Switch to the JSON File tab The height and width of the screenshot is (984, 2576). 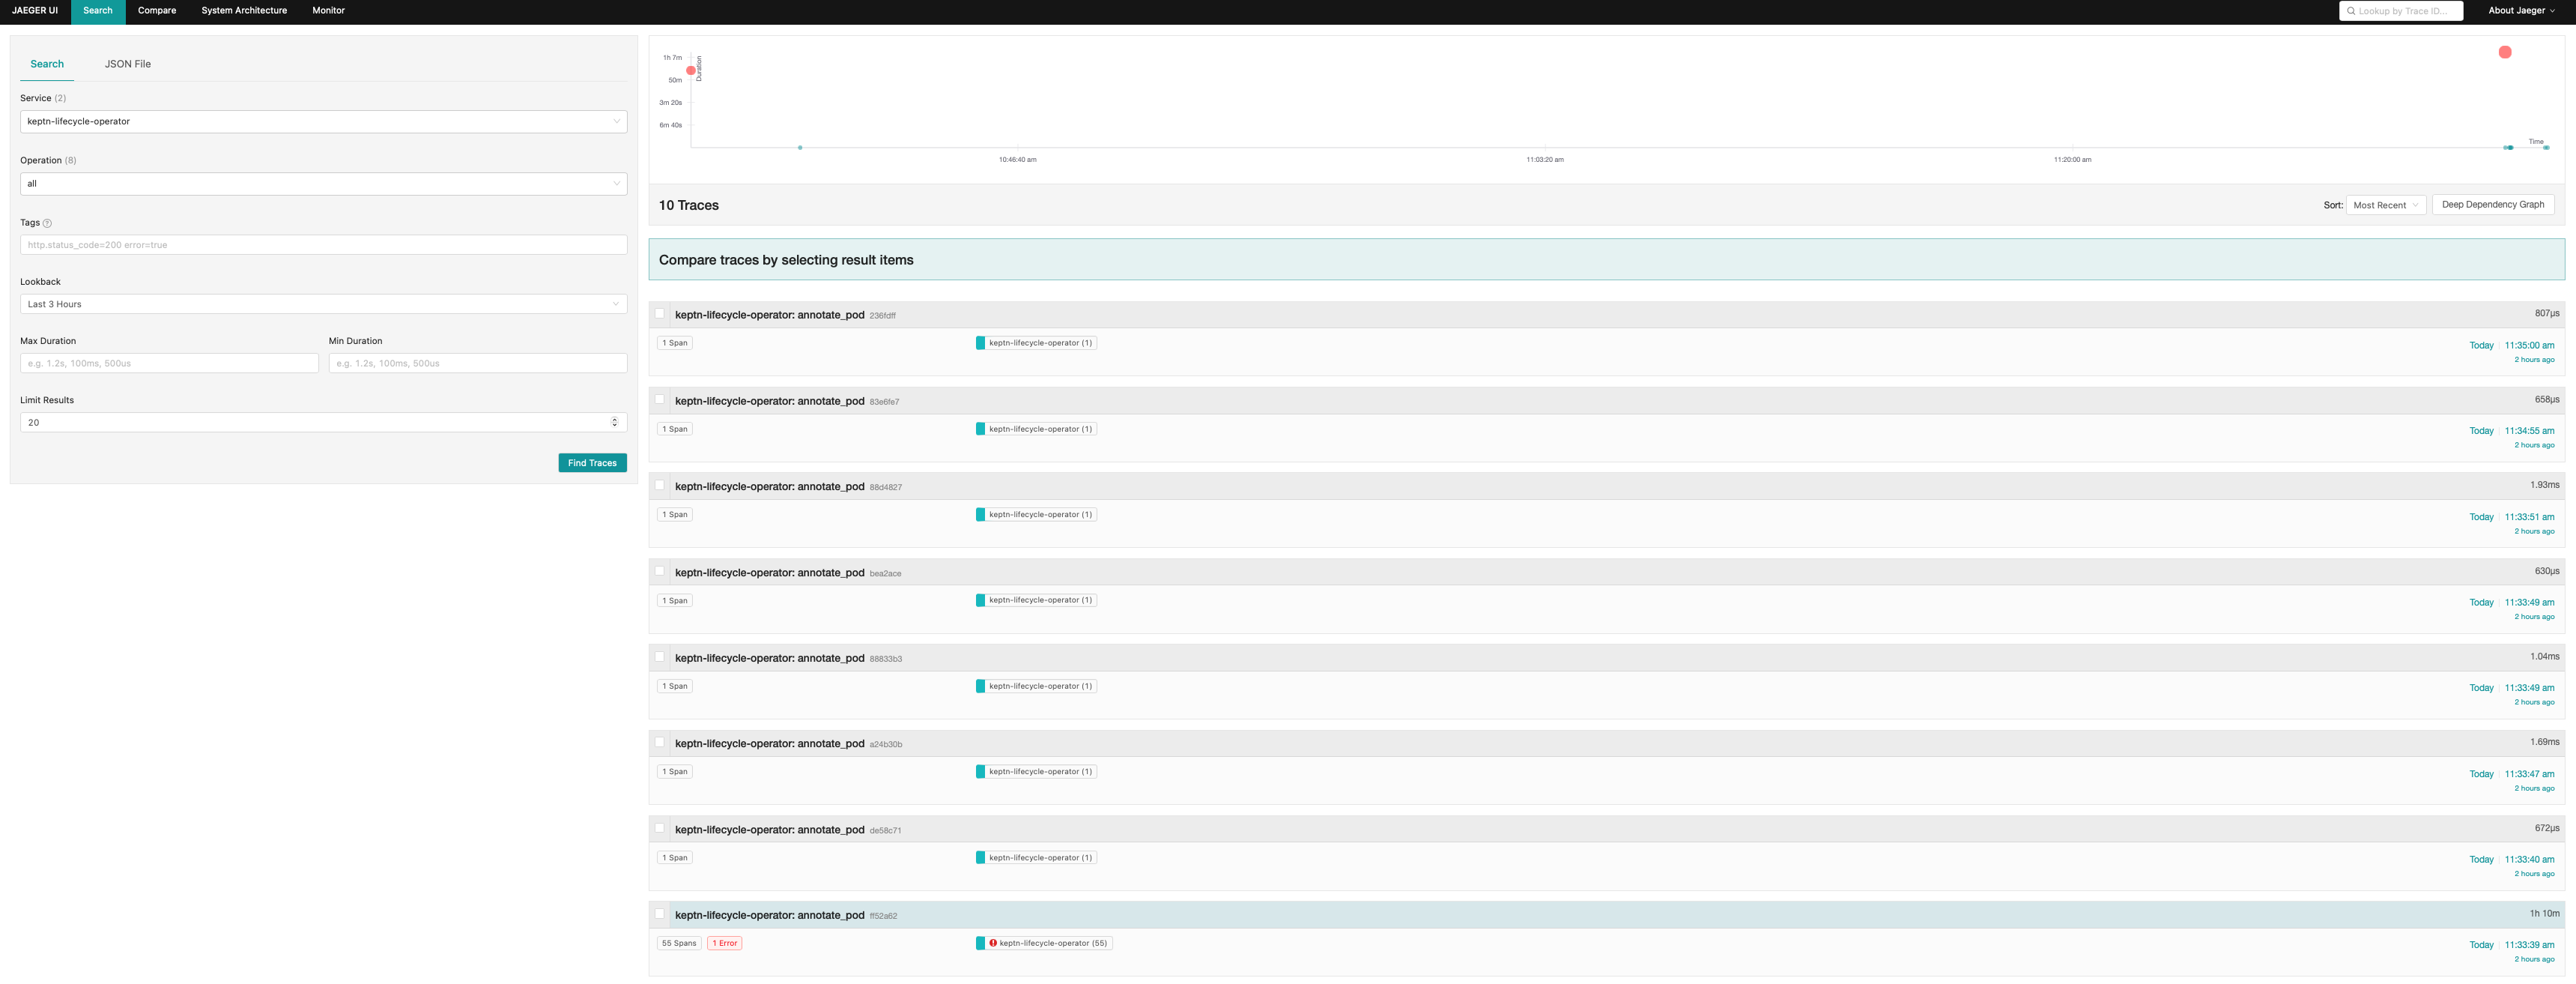tap(128, 64)
